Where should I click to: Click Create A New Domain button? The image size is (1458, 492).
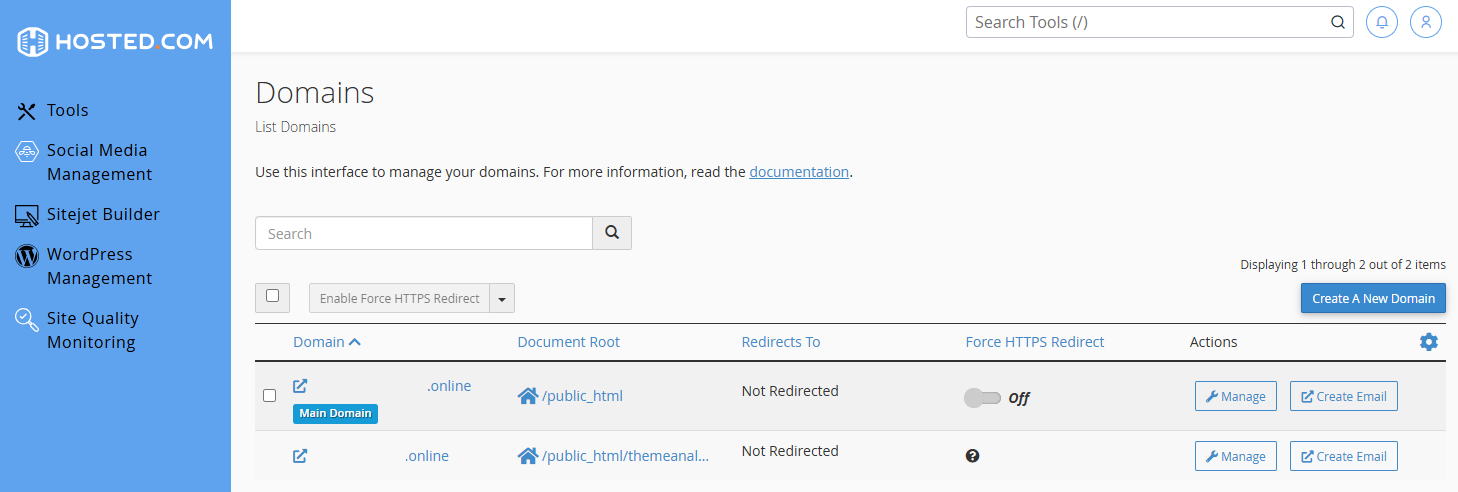coord(1373,298)
